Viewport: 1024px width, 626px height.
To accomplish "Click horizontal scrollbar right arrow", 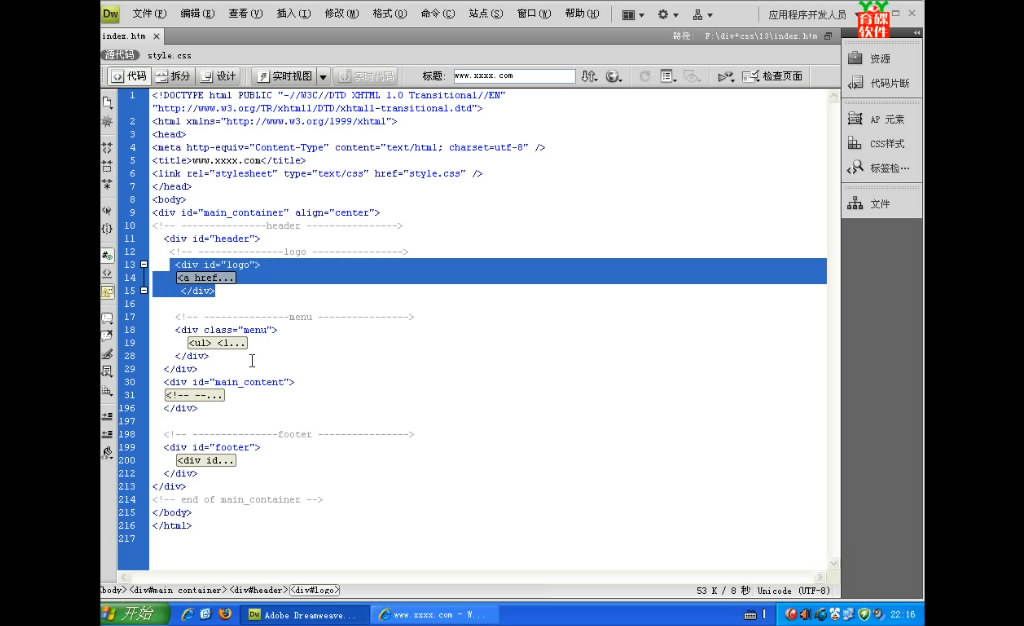I will coord(820,578).
